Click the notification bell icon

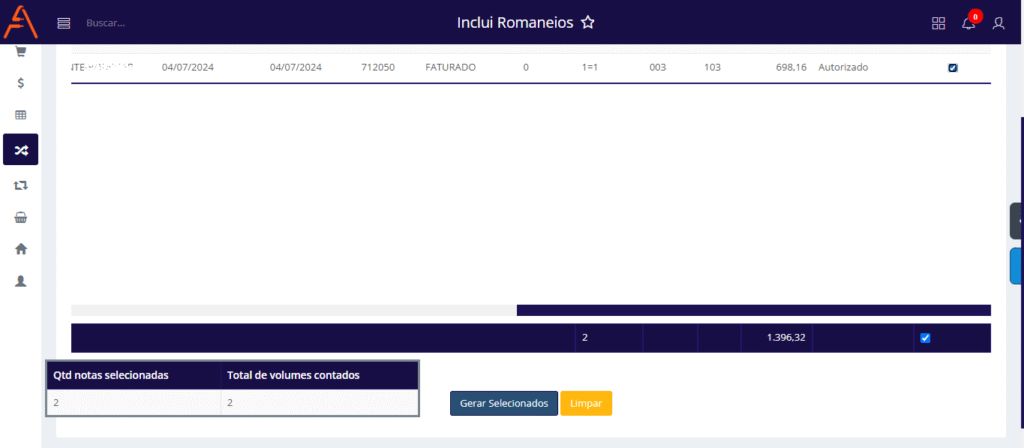tap(968, 23)
